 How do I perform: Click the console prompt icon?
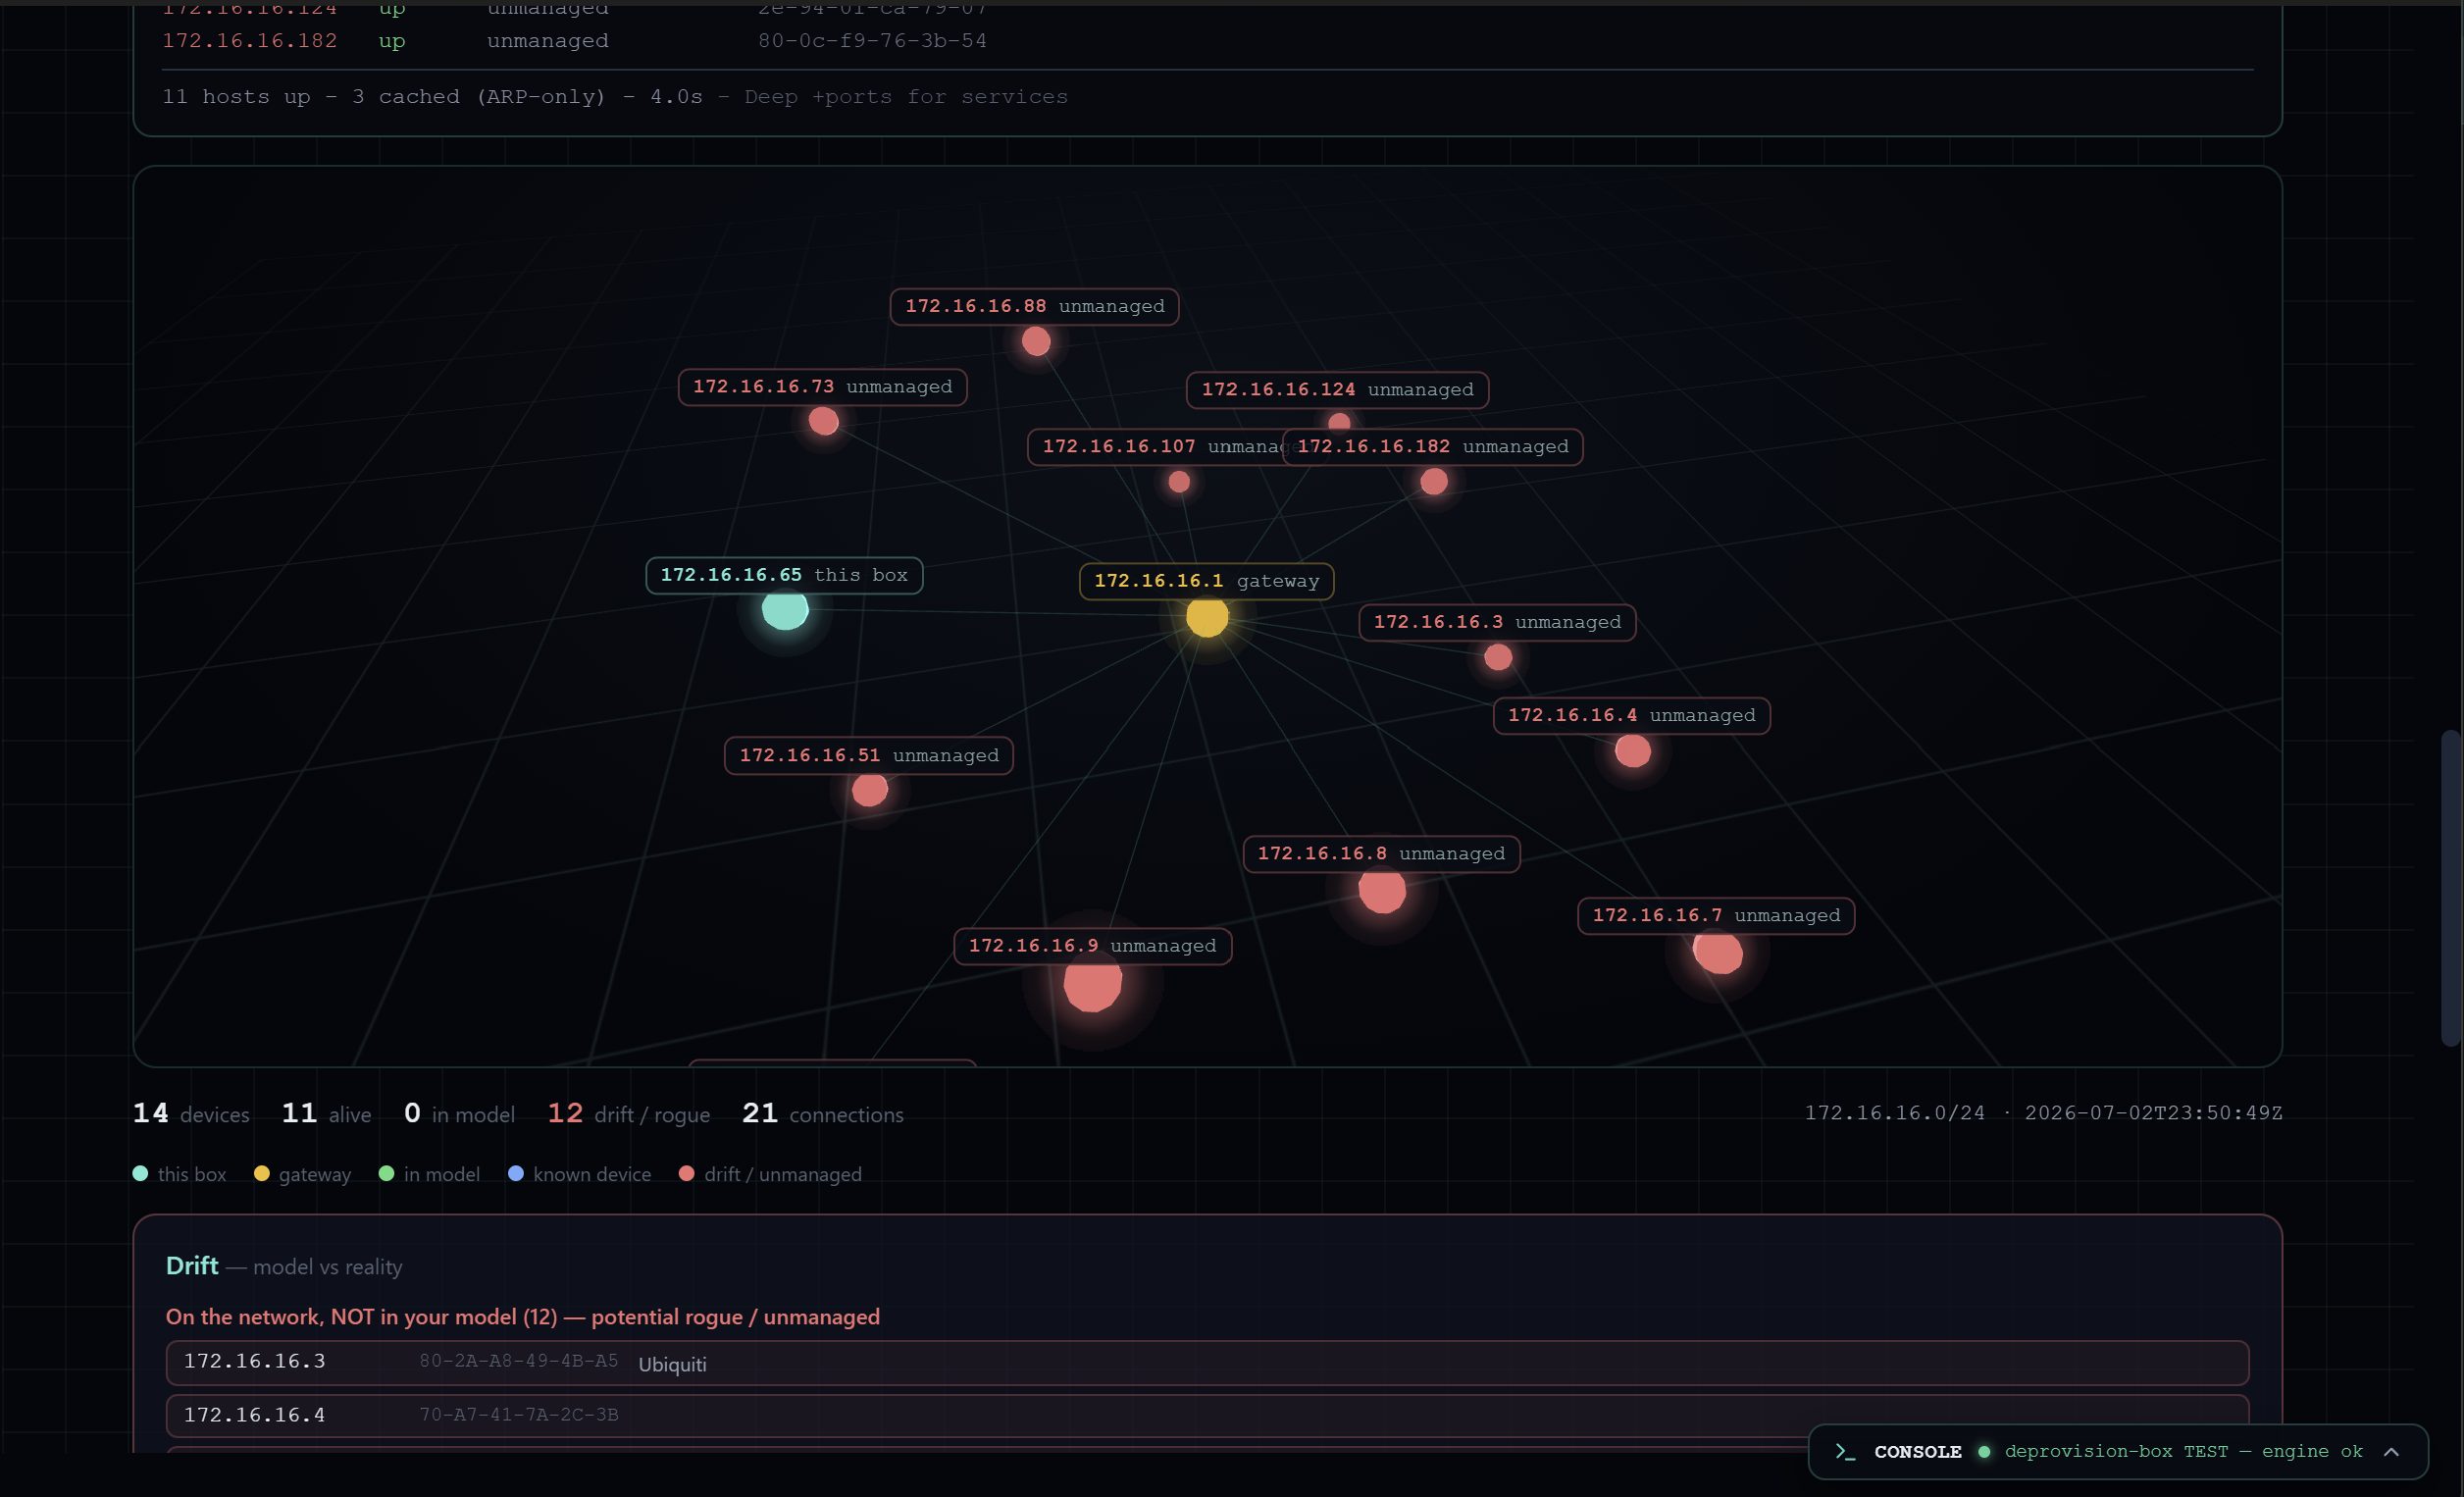click(x=1845, y=1451)
